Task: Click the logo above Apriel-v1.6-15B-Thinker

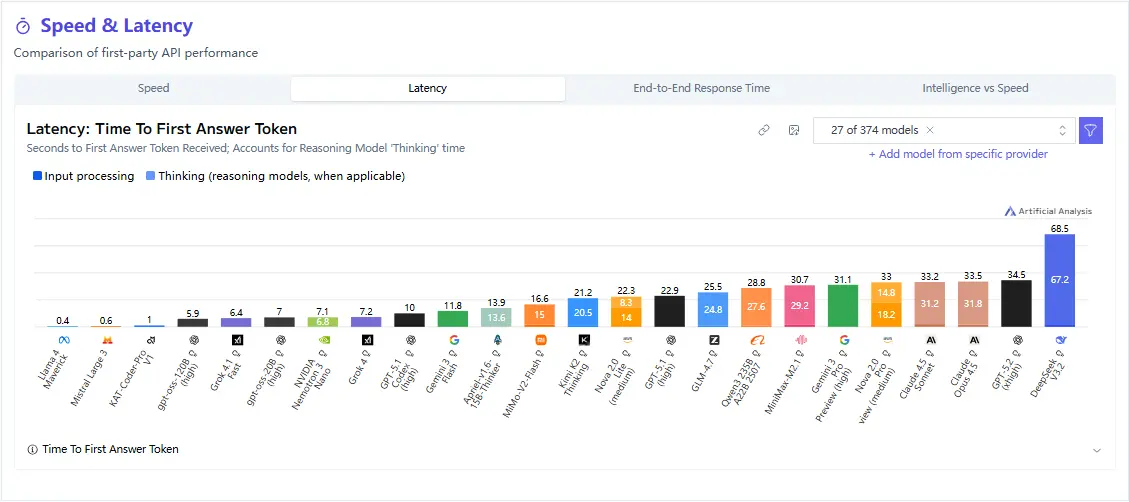Action: click(497, 339)
